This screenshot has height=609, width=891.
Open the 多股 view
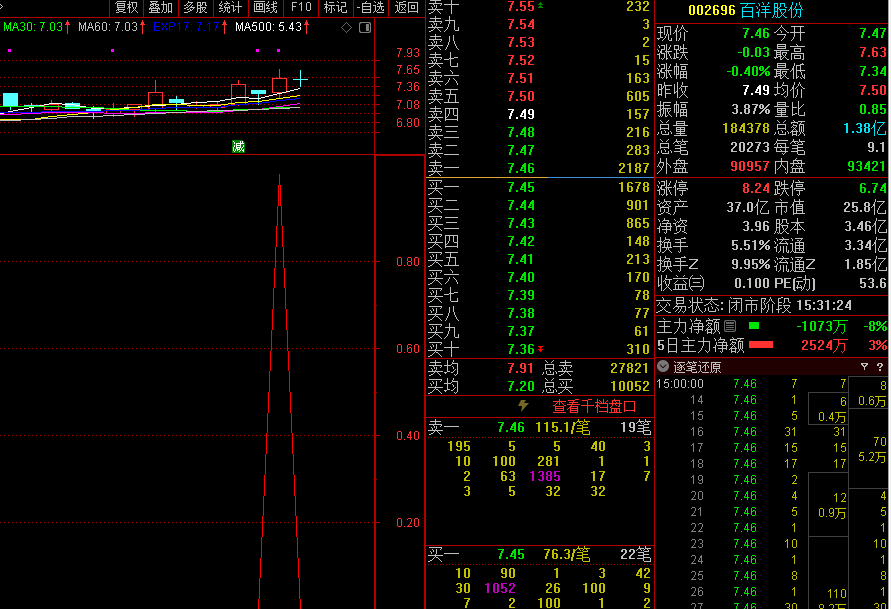[x=195, y=7]
